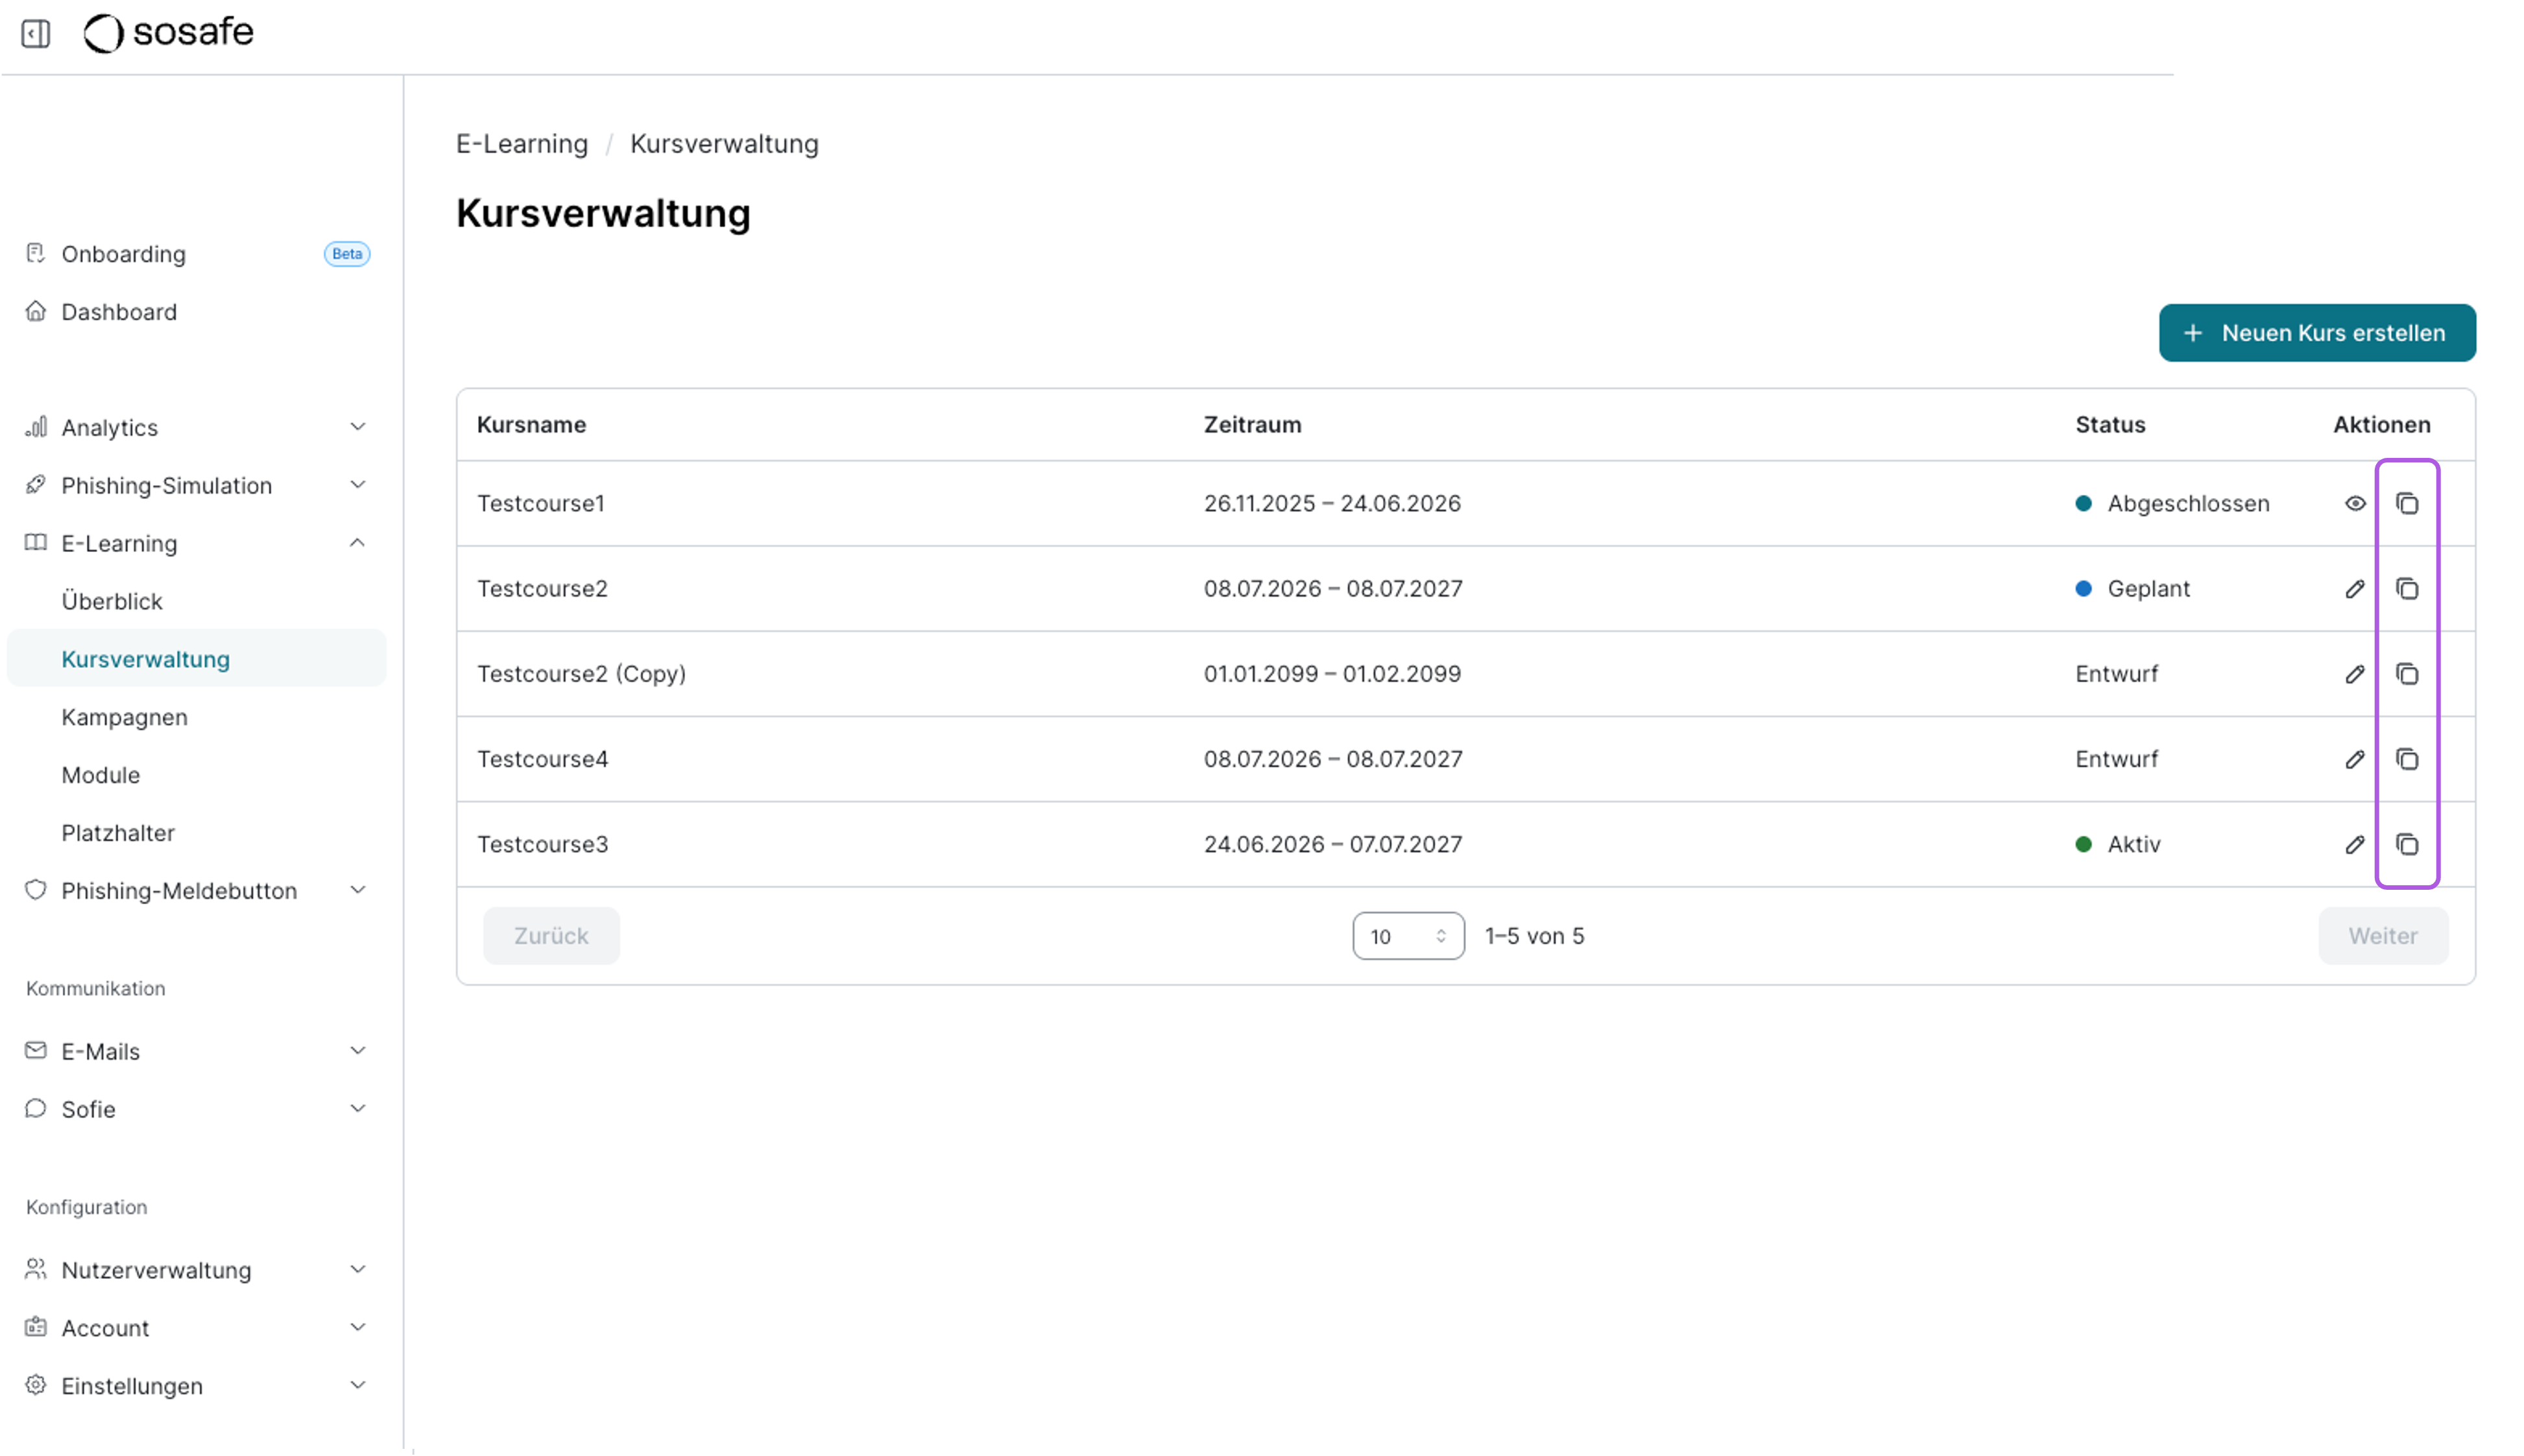Click the Phishing-Simulation rocket icon
The height and width of the screenshot is (1456, 2524).
pyautogui.click(x=36, y=485)
